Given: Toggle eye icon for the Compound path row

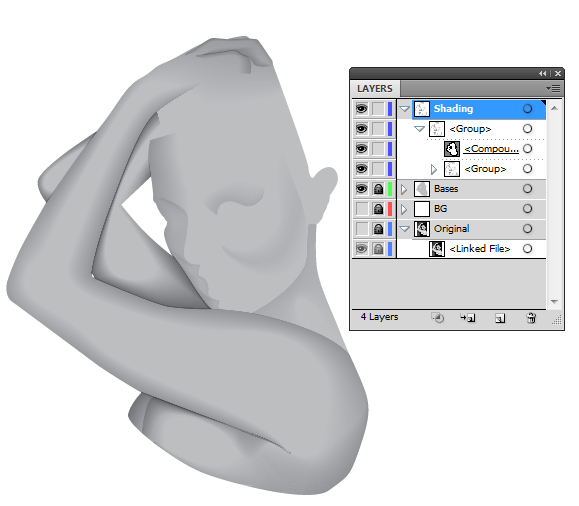Looking at the screenshot, I should pos(362,149).
